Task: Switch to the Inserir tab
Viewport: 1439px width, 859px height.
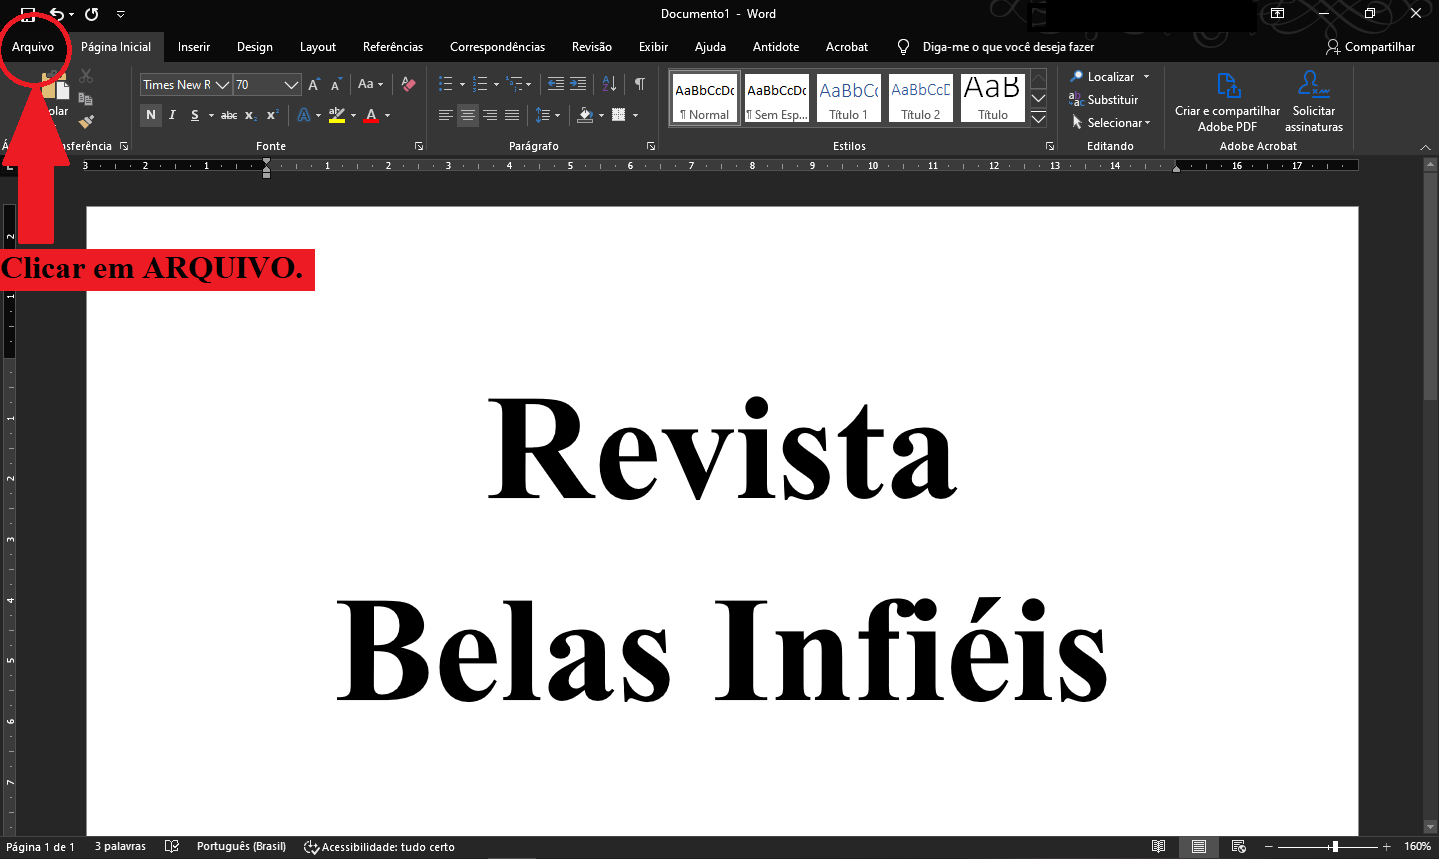Action: (x=194, y=47)
